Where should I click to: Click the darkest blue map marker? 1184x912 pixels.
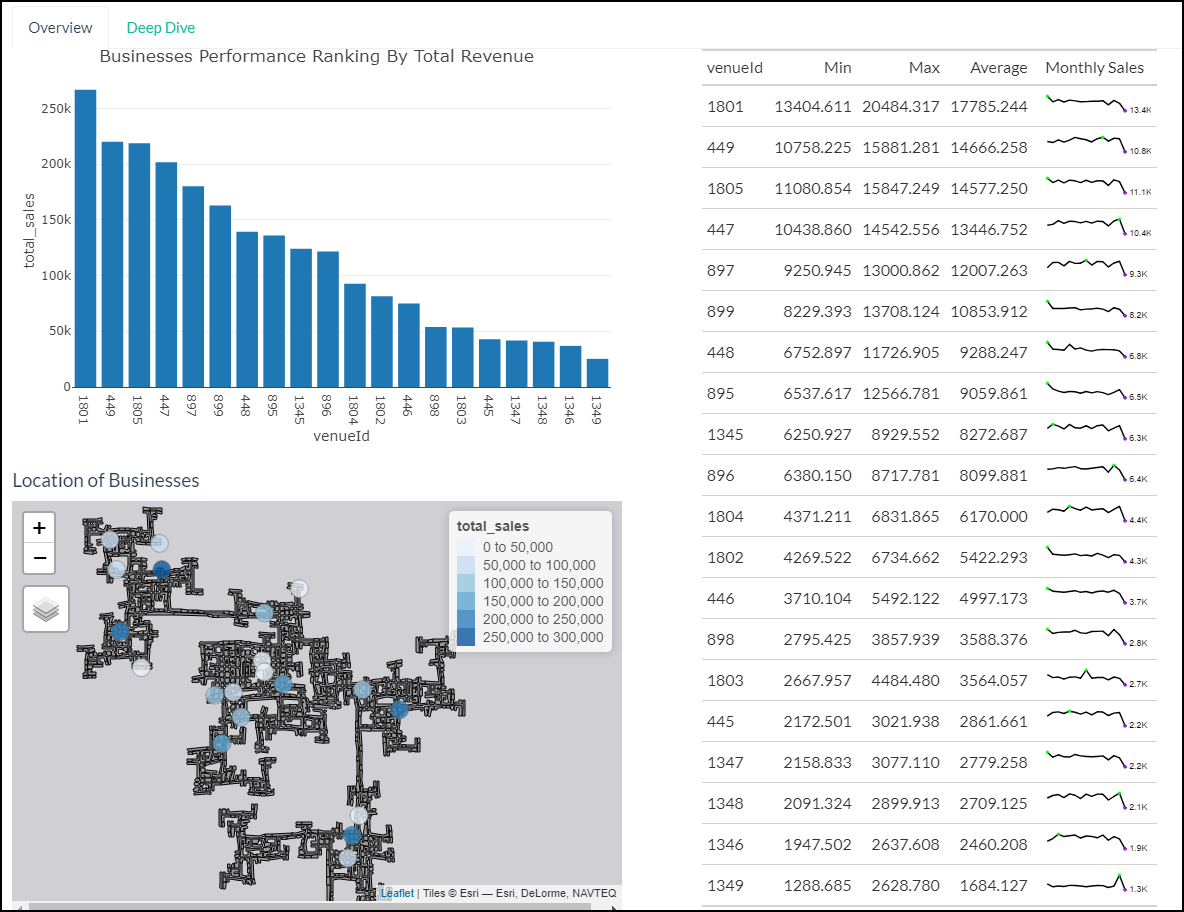[x=162, y=569]
